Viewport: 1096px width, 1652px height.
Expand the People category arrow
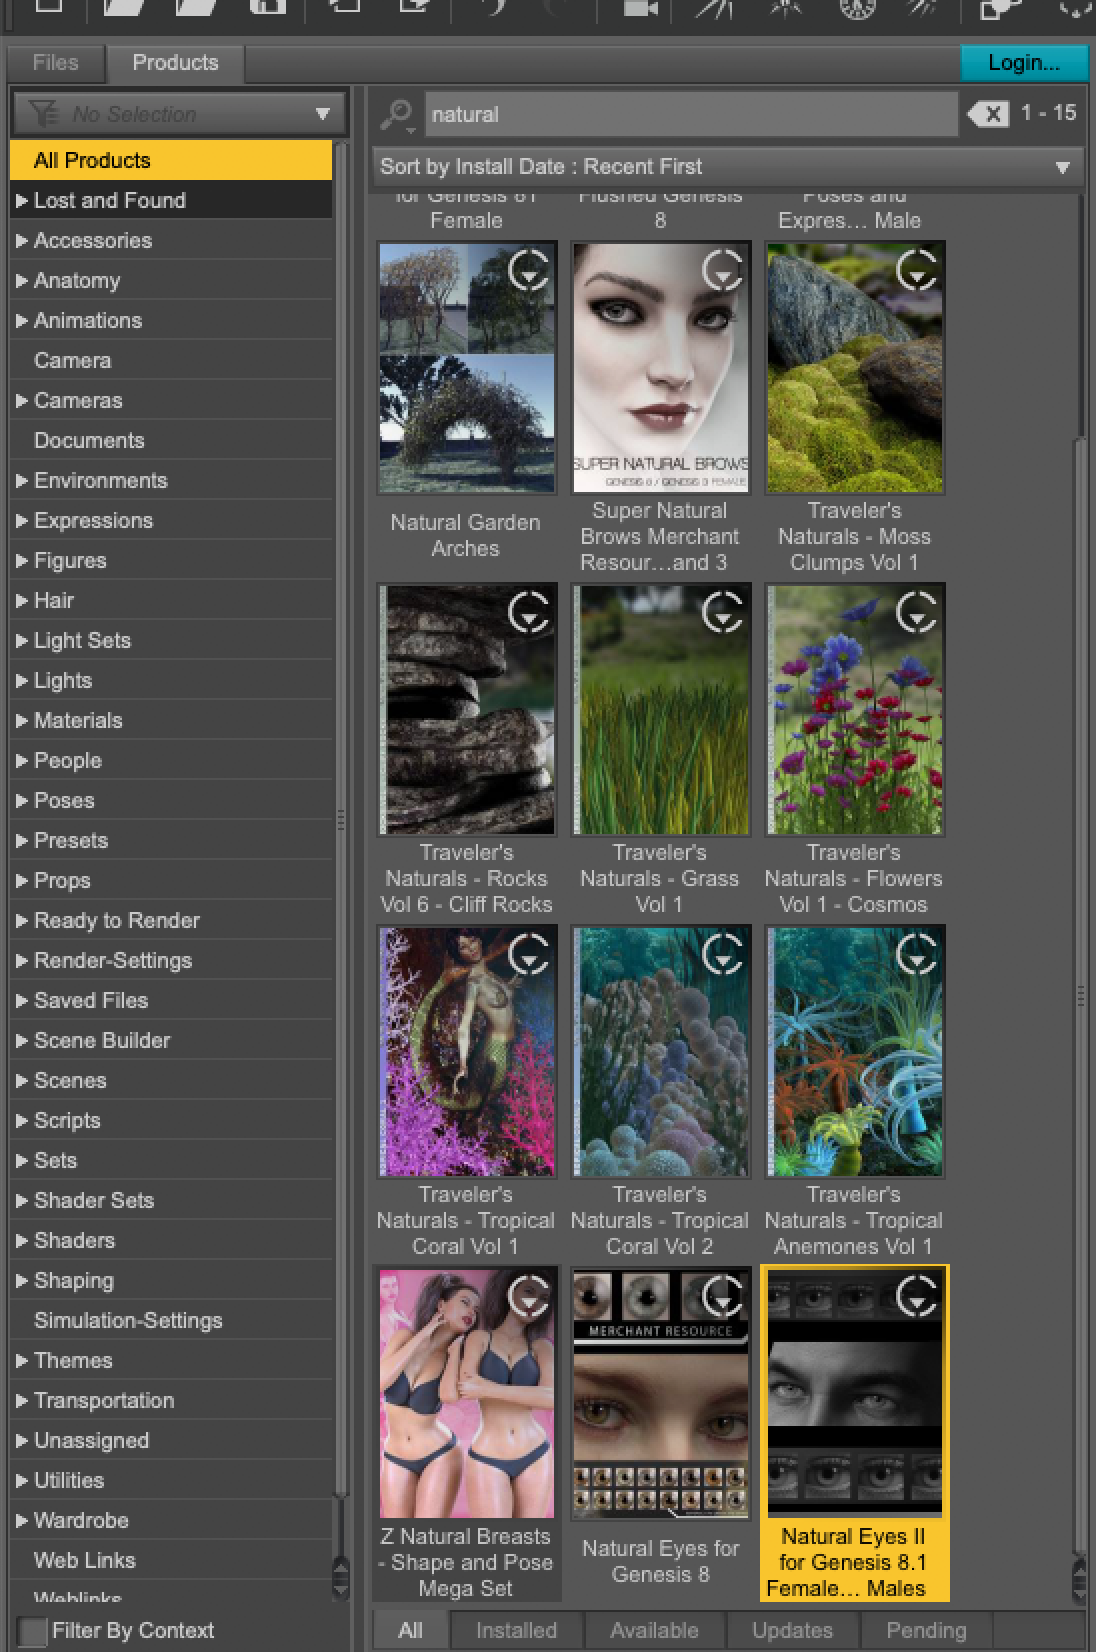[22, 760]
